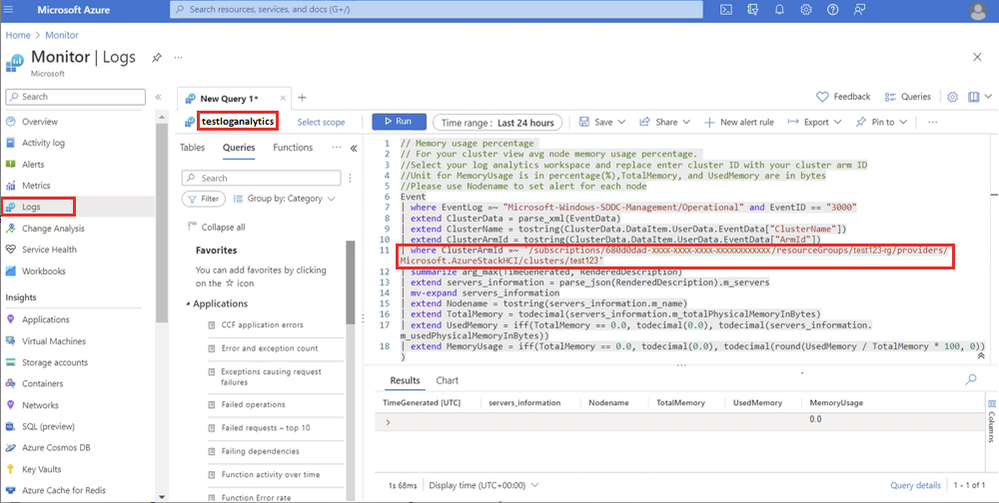Open the user account avatar

pyautogui.click(x=977, y=10)
